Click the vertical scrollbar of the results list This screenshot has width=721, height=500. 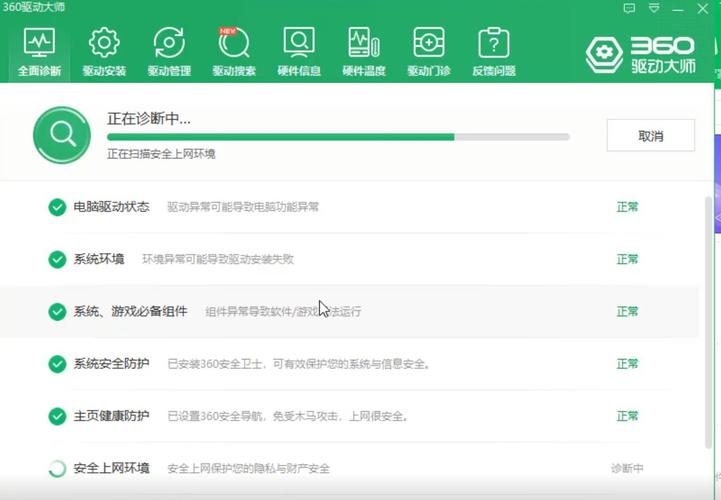(708, 322)
